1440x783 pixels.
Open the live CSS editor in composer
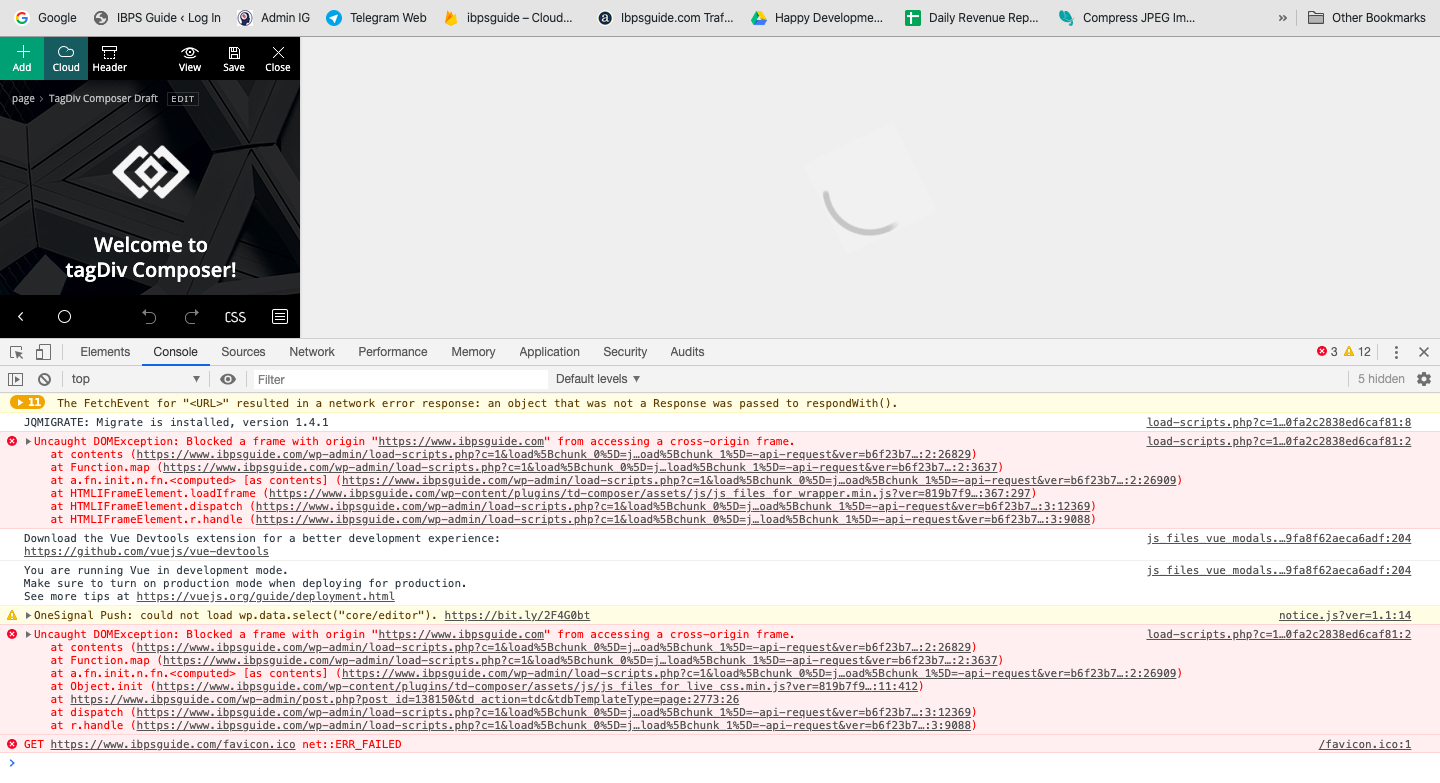pos(235,317)
